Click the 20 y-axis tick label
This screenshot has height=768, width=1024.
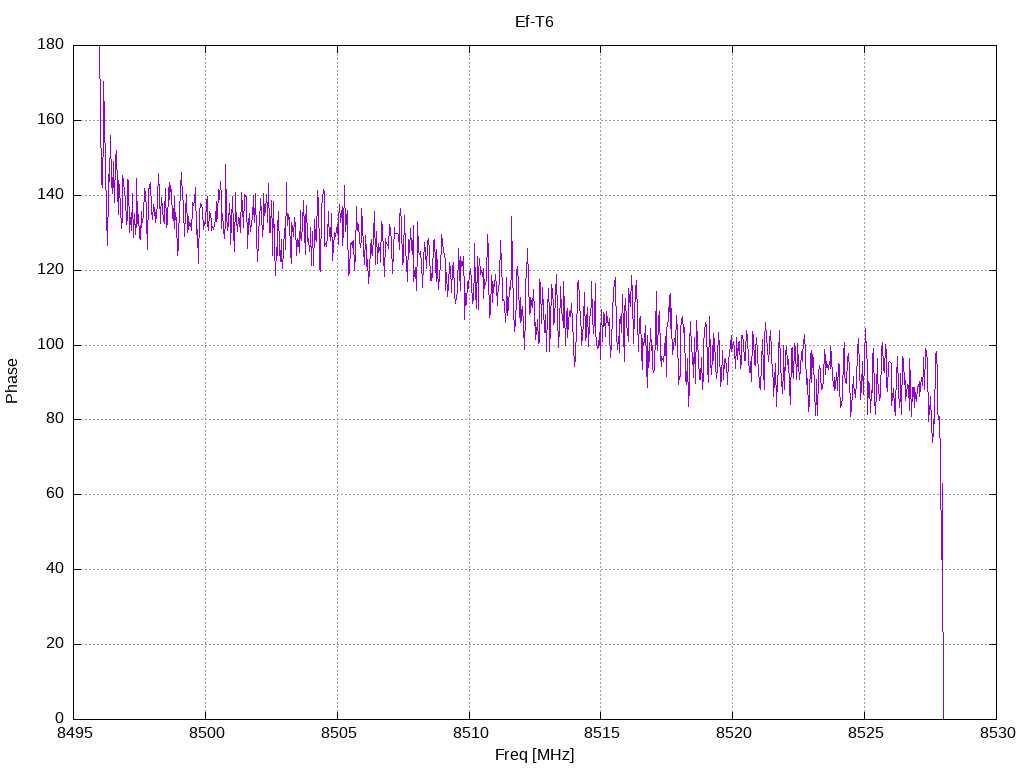pos(55,643)
